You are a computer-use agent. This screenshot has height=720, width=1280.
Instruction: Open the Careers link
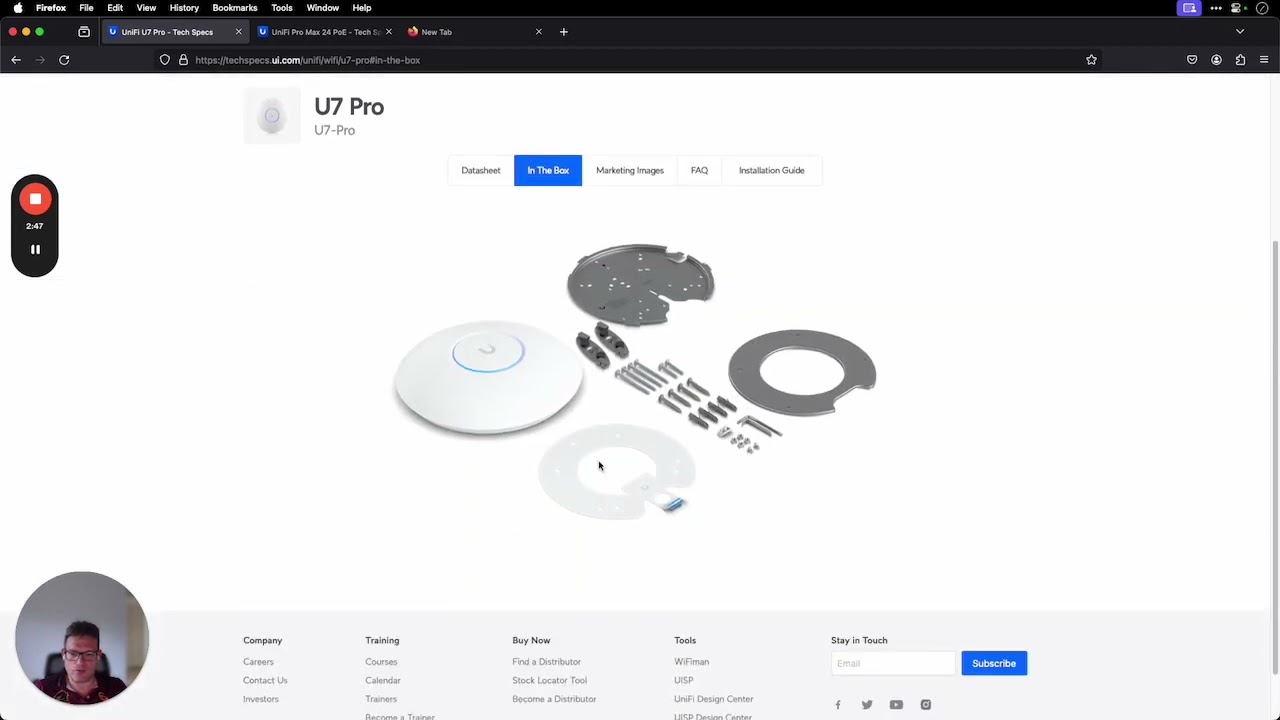[x=258, y=662]
